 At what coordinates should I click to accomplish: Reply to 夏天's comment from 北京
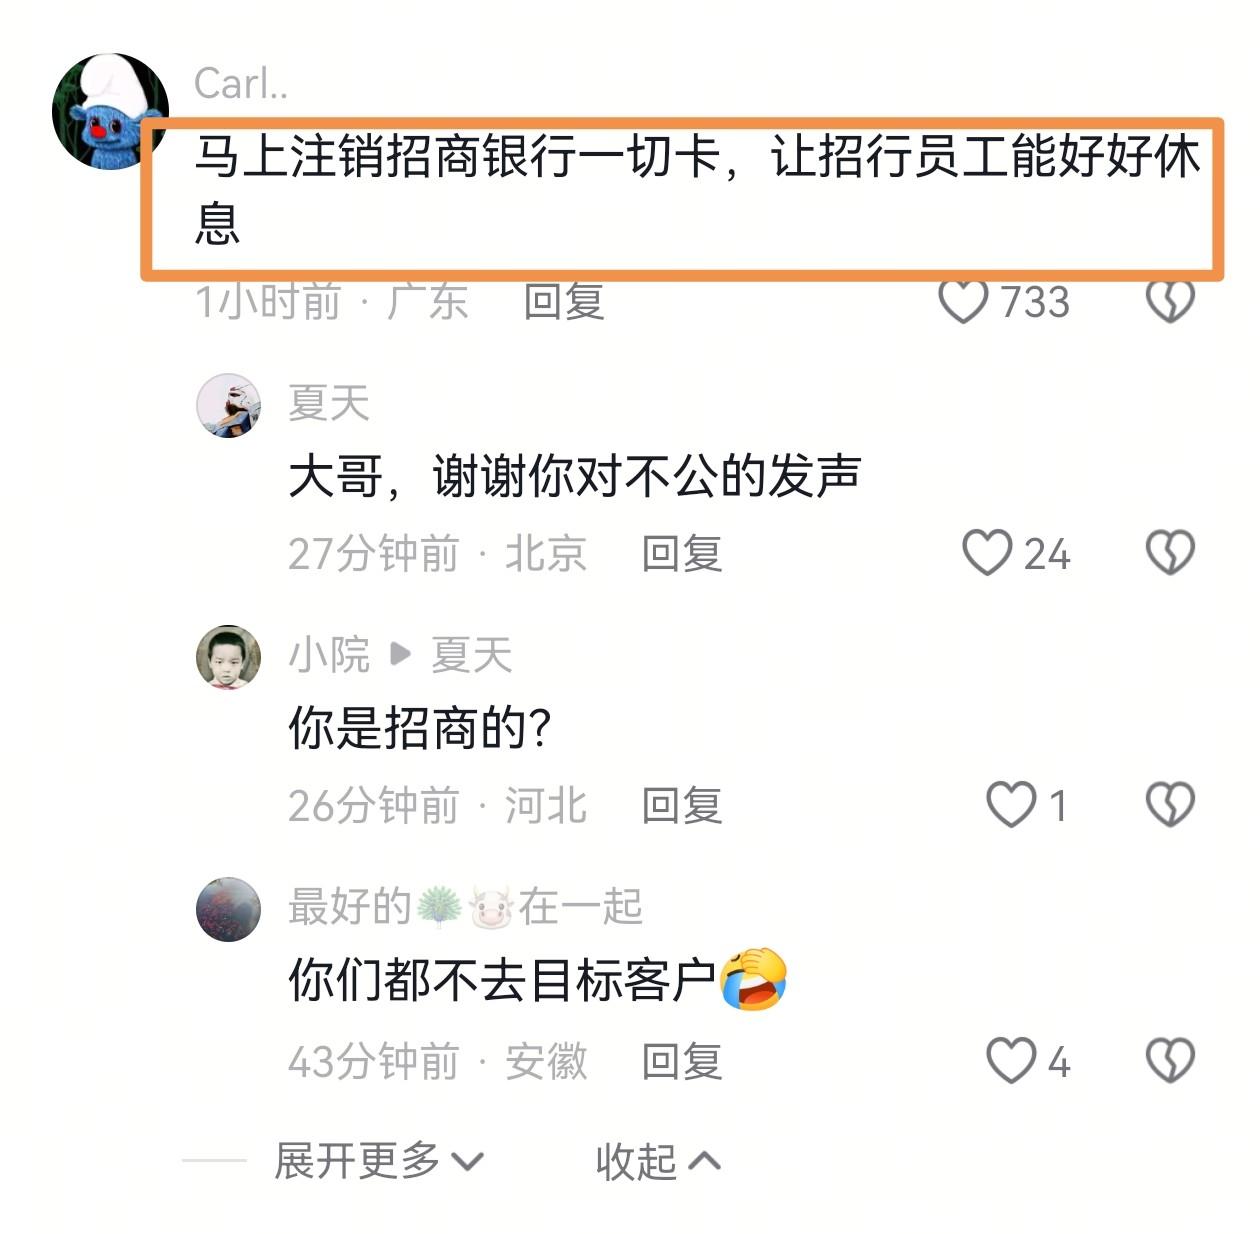[682, 553]
